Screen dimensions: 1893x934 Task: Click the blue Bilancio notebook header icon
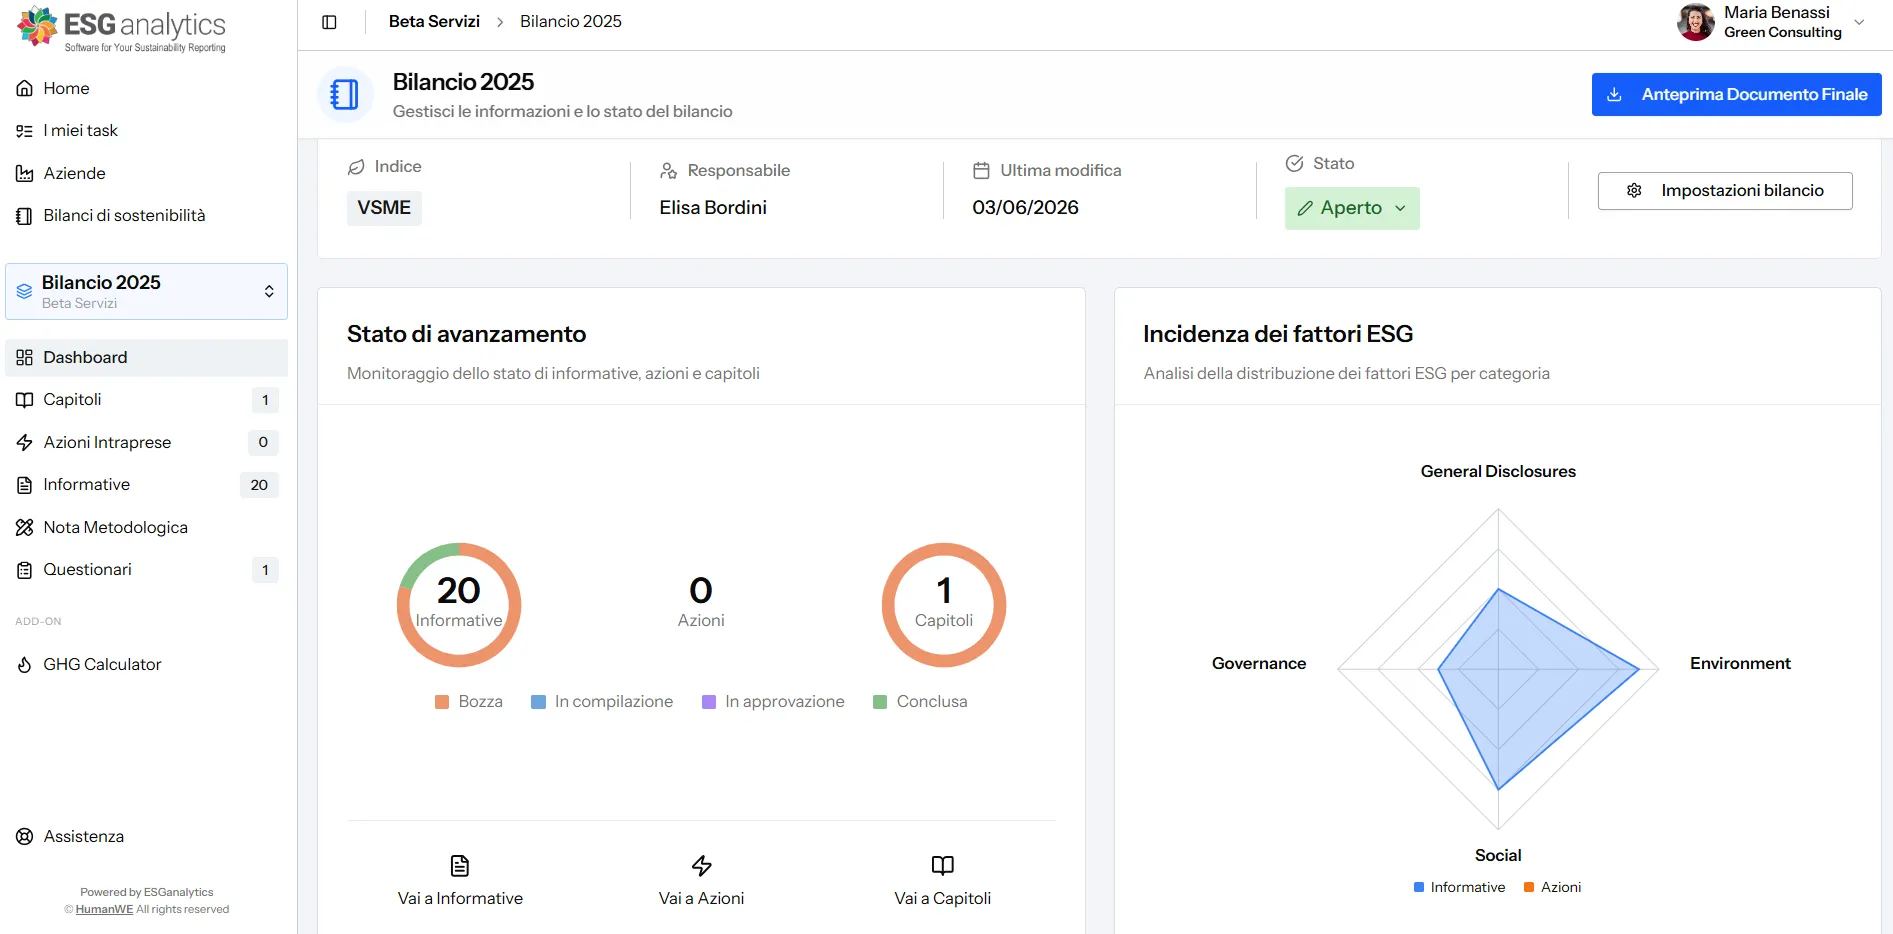pyautogui.click(x=345, y=95)
